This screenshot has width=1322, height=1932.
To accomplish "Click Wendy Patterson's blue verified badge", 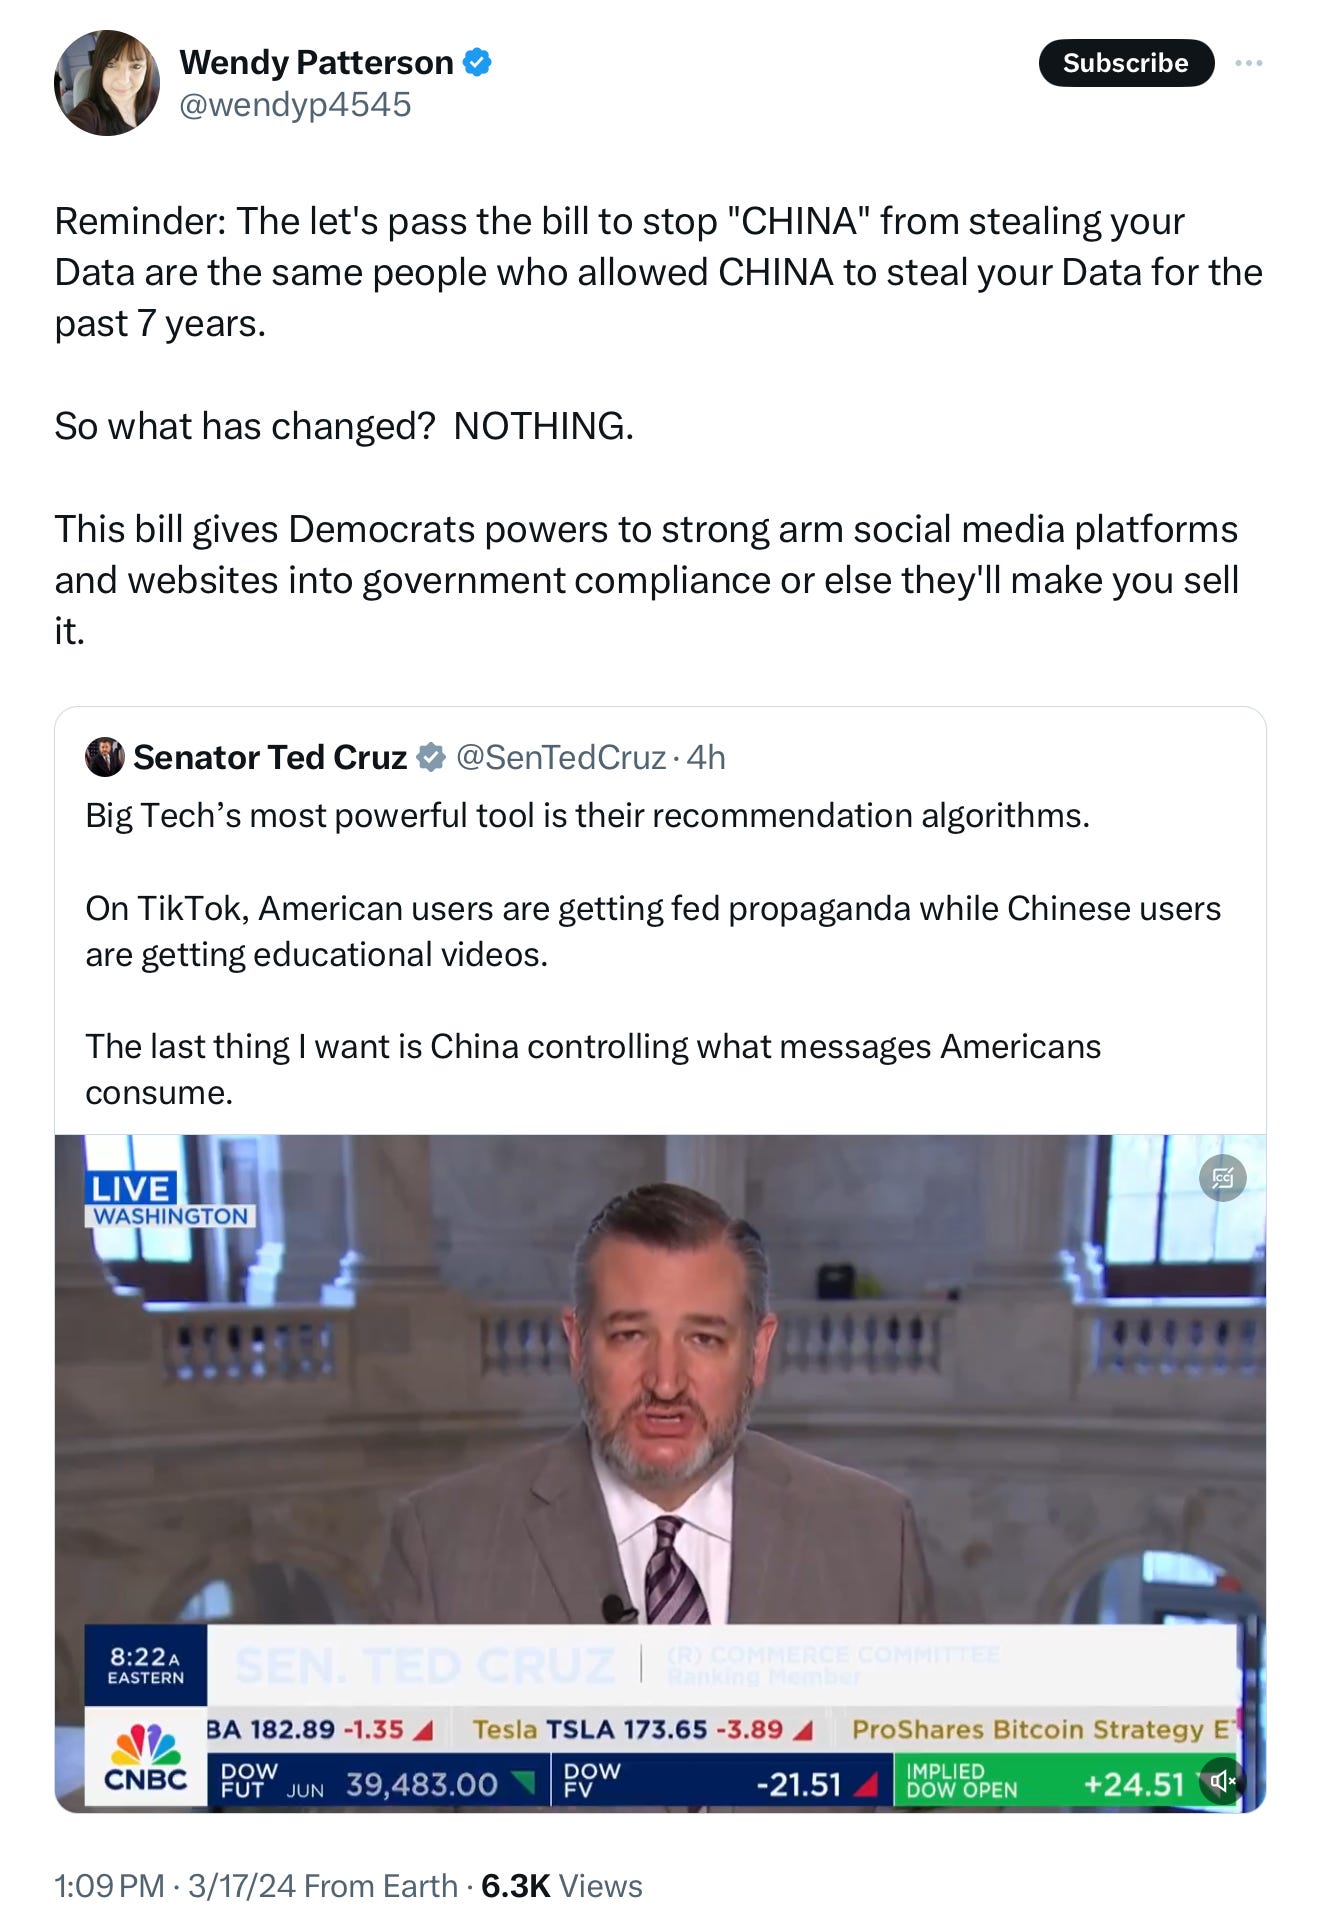I will click(x=478, y=62).
